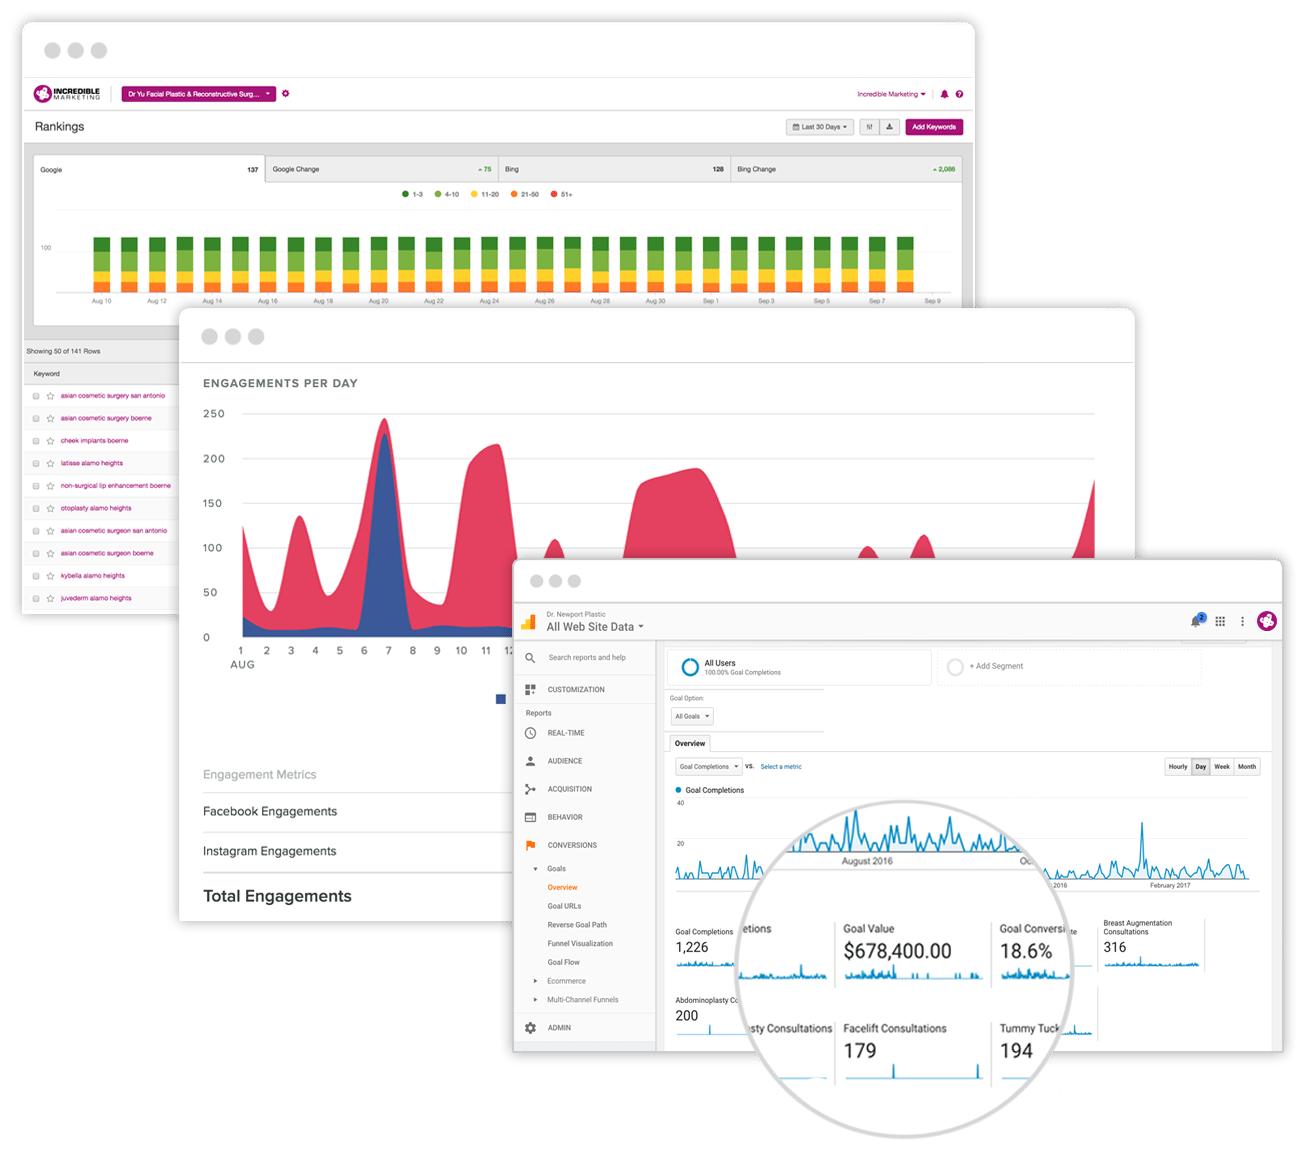Star the keyword 'asian cosmetic surgery san antonio'
The image size is (1303, 1165).
(x=50, y=396)
